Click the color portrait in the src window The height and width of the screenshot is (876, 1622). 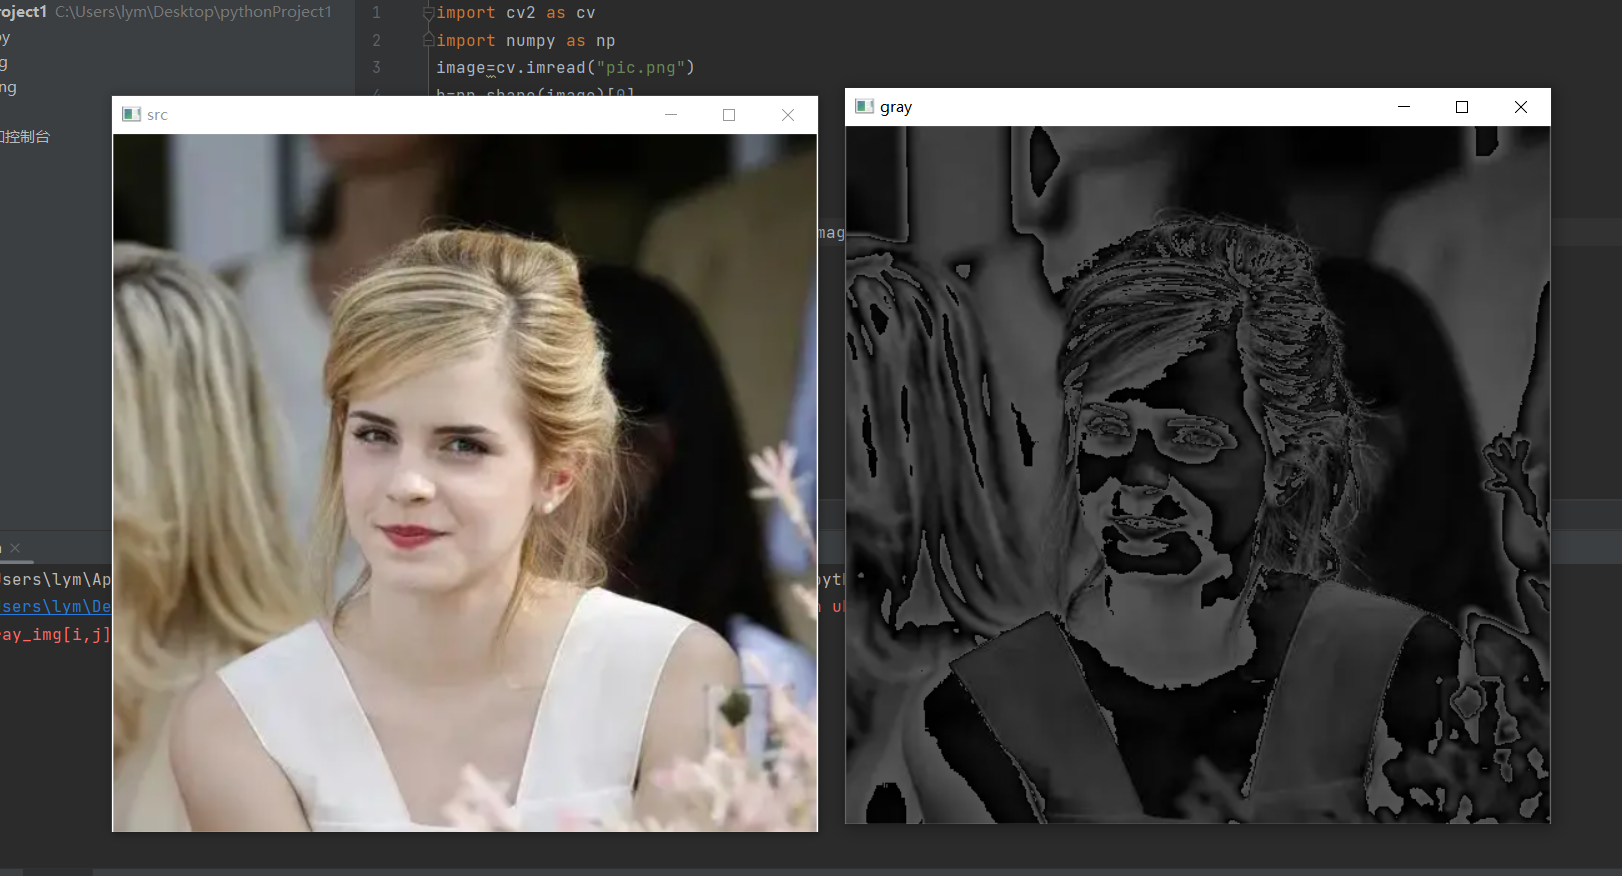[465, 483]
